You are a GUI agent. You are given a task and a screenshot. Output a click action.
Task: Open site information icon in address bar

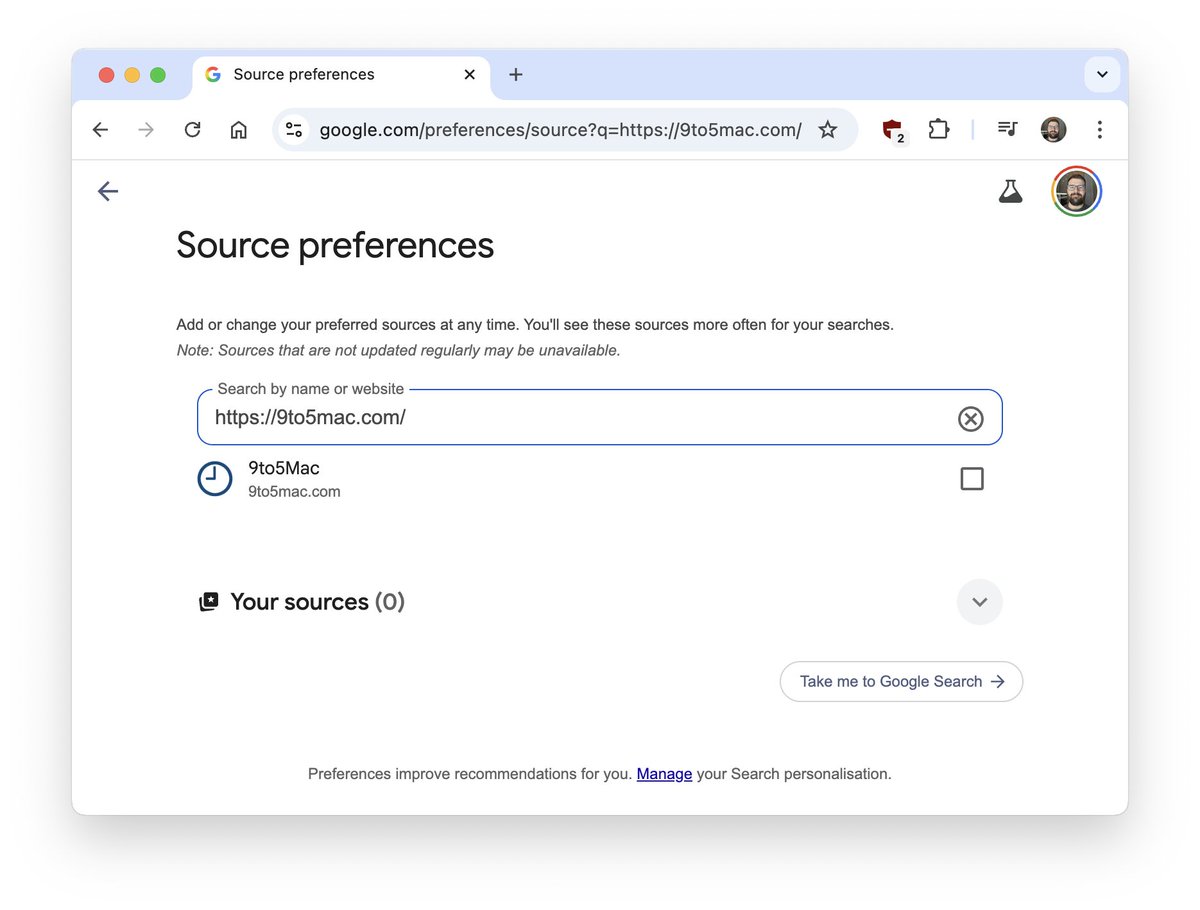click(x=294, y=130)
